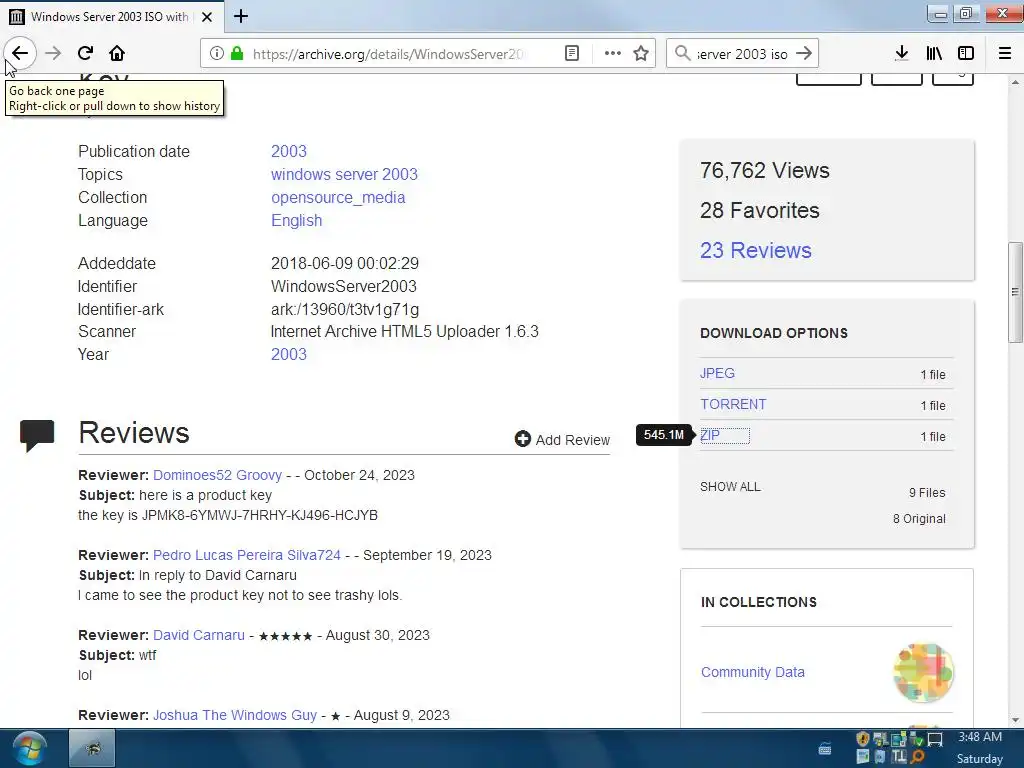Click the English language link
Screen dimensions: 1024x768
pyautogui.click(x=296, y=221)
